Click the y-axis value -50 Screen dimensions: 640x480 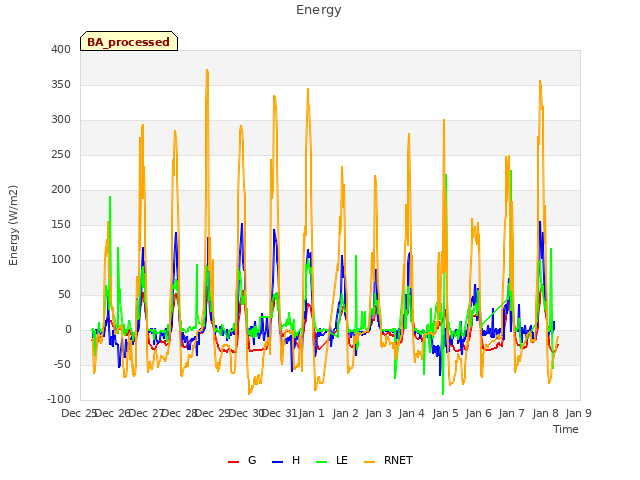click(62, 364)
